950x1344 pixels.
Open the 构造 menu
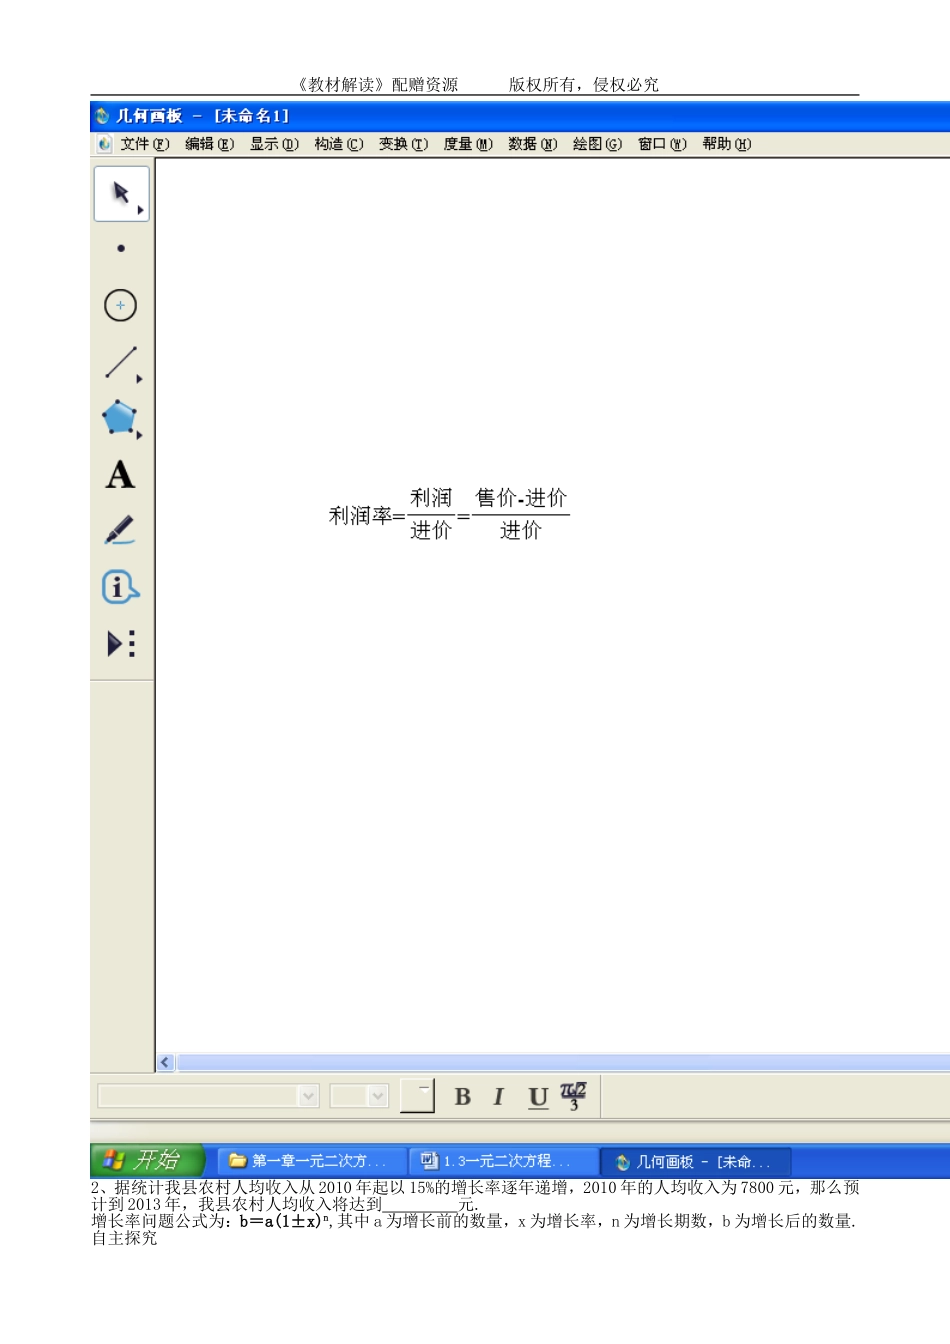pyautogui.click(x=341, y=144)
